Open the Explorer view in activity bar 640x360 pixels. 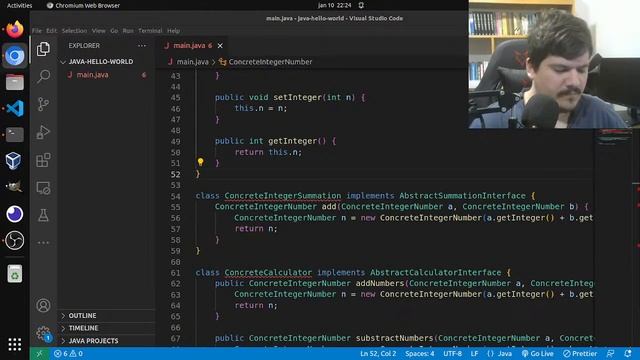[x=43, y=49]
